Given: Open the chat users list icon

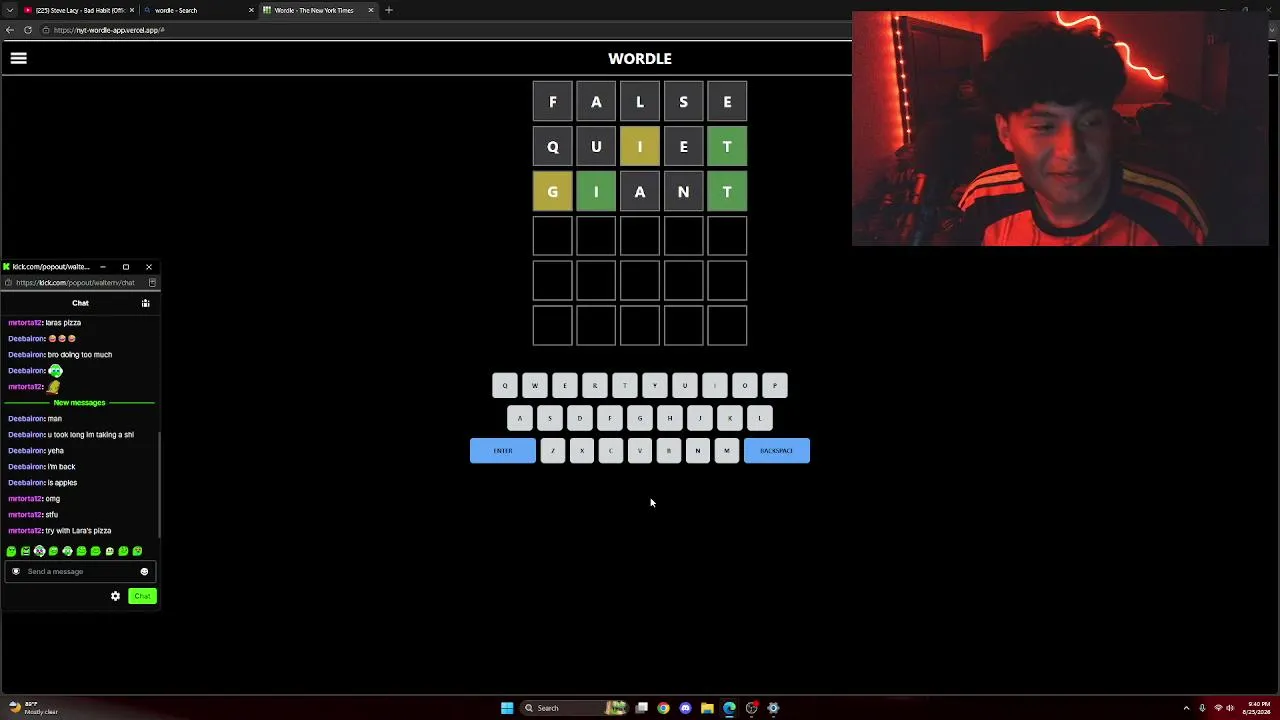Looking at the screenshot, I should (146, 303).
